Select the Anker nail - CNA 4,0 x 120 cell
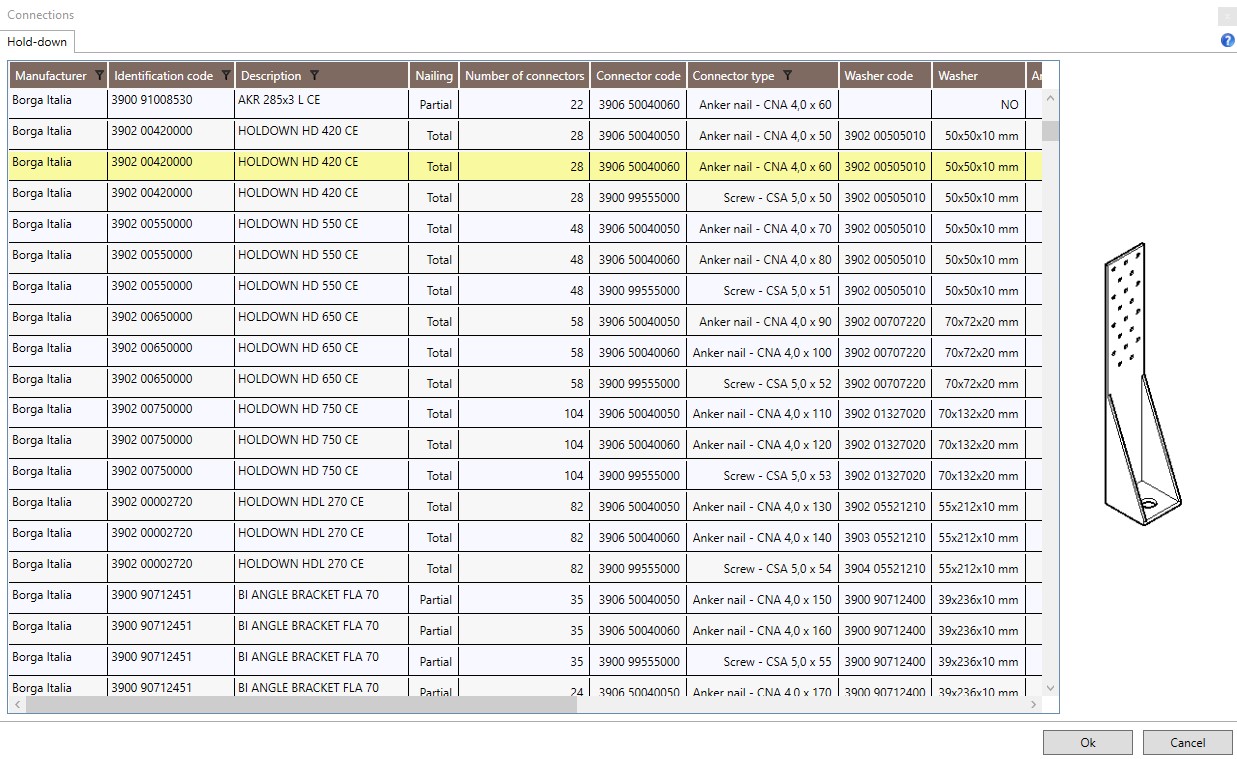The width and height of the screenshot is (1237, 759). (763, 444)
